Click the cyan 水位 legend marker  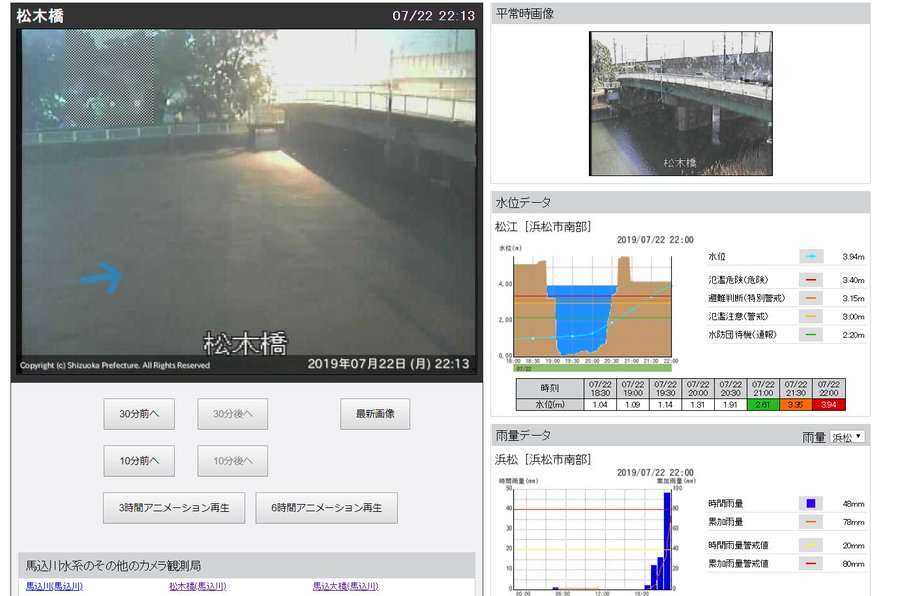[x=811, y=257]
